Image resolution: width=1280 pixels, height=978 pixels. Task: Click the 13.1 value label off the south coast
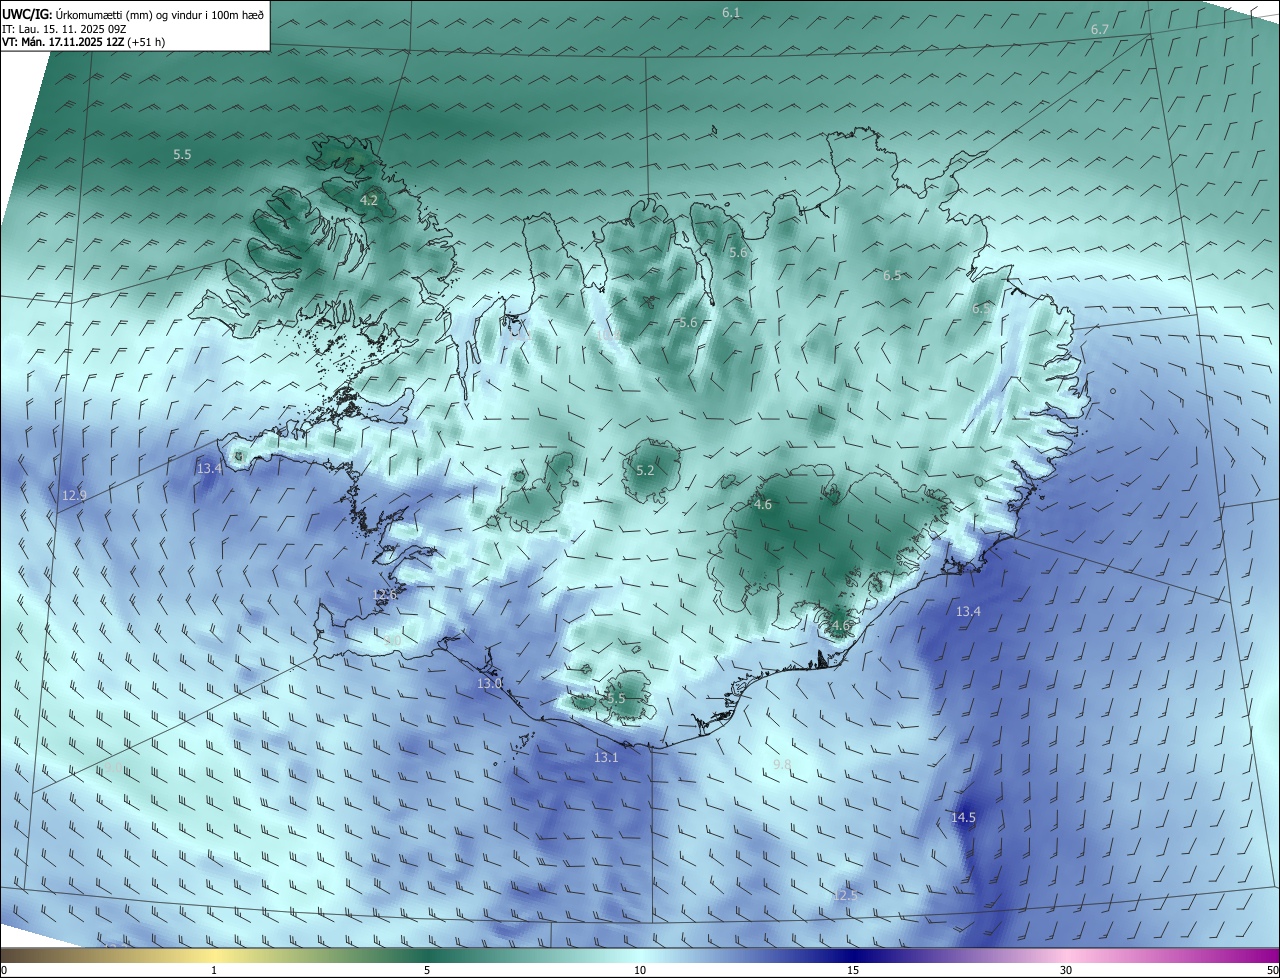[606, 758]
